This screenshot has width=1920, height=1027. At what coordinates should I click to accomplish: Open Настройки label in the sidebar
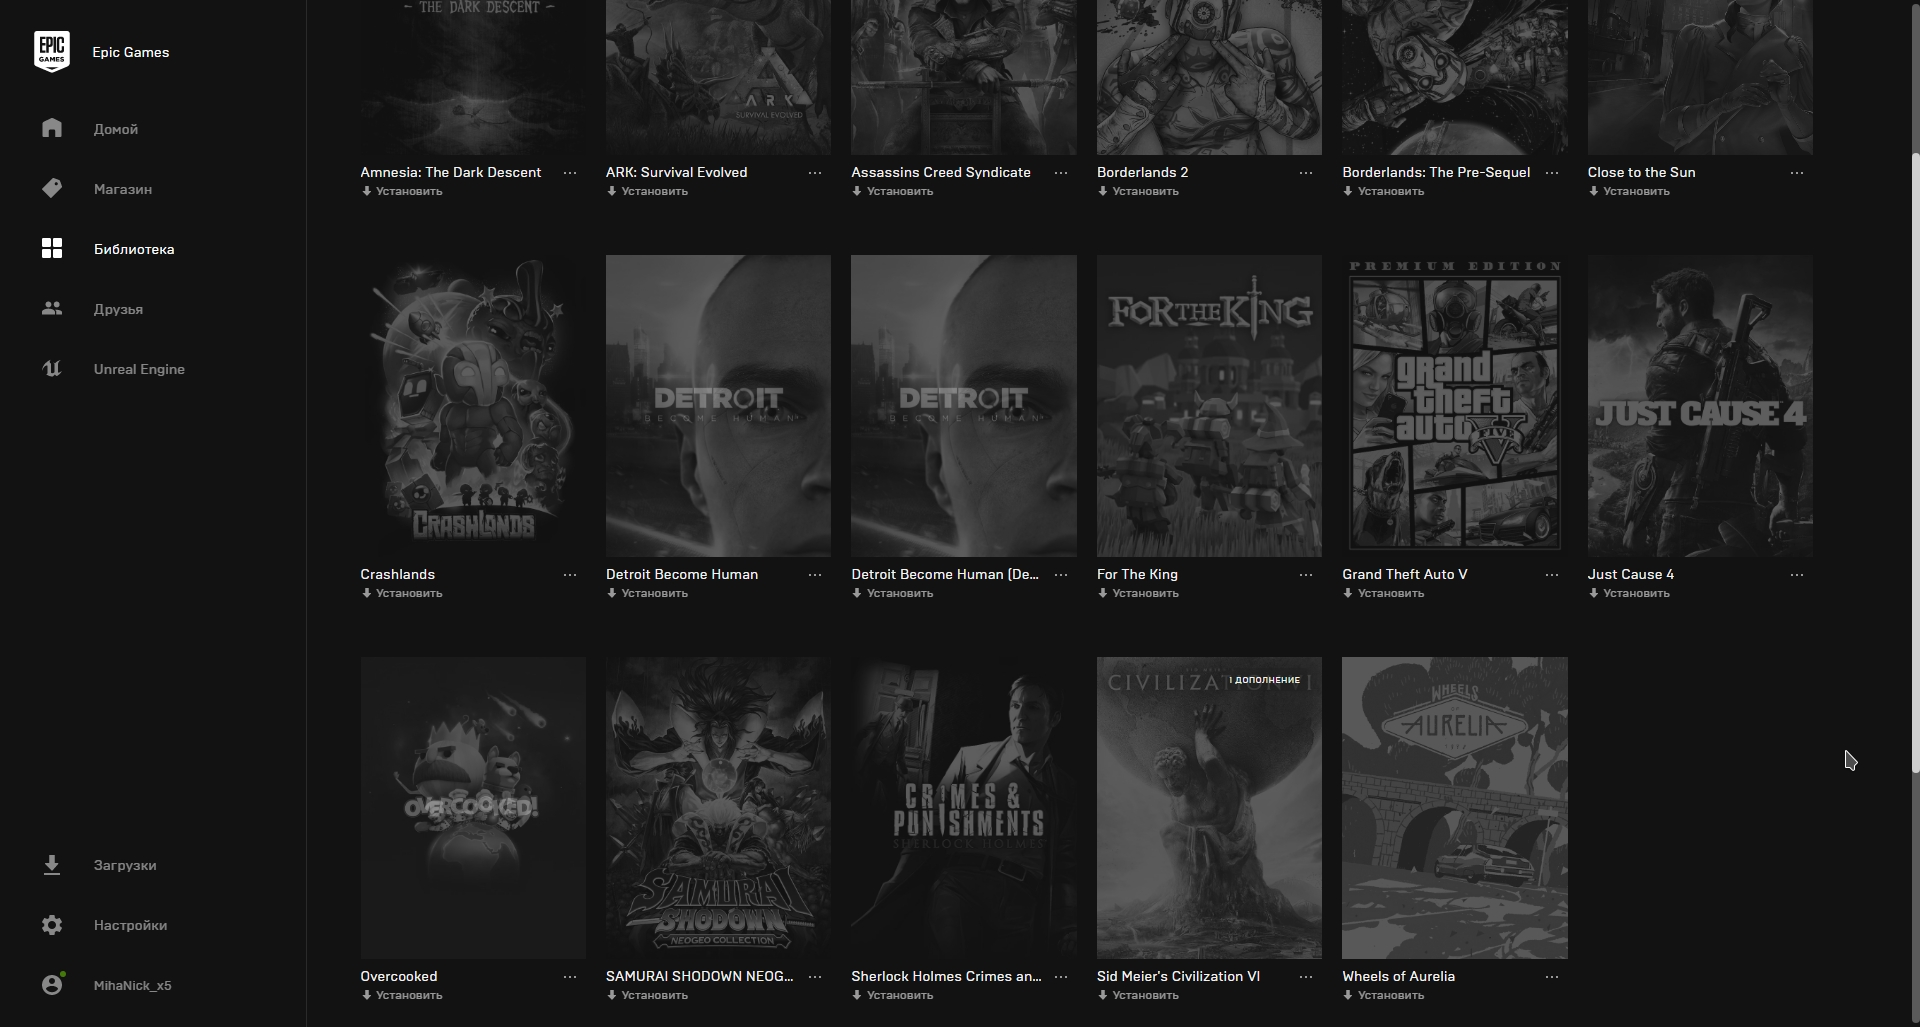pyautogui.click(x=130, y=925)
